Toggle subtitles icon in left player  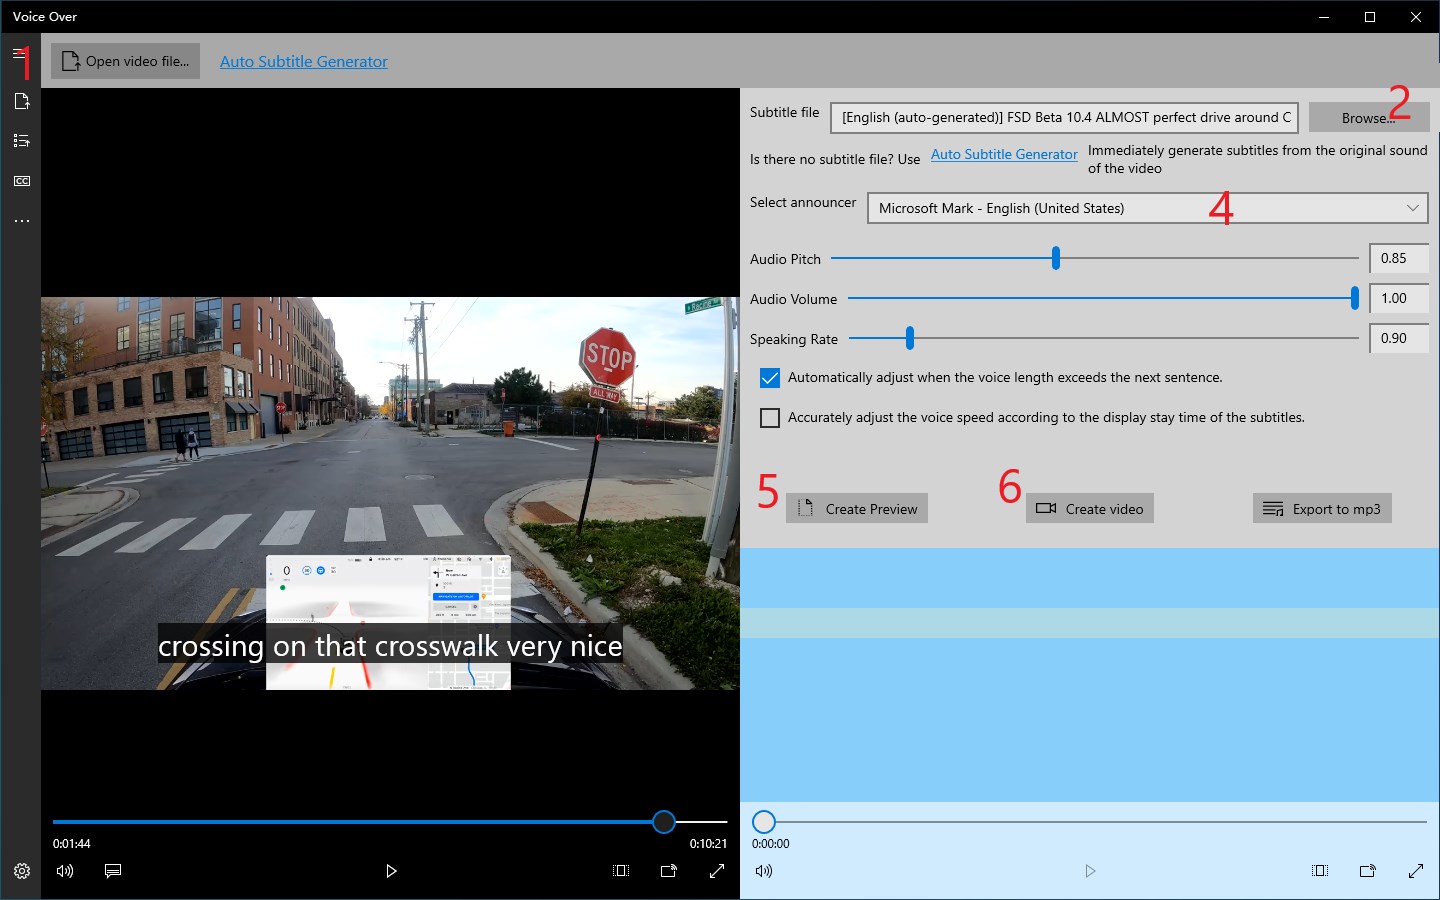click(113, 871)
